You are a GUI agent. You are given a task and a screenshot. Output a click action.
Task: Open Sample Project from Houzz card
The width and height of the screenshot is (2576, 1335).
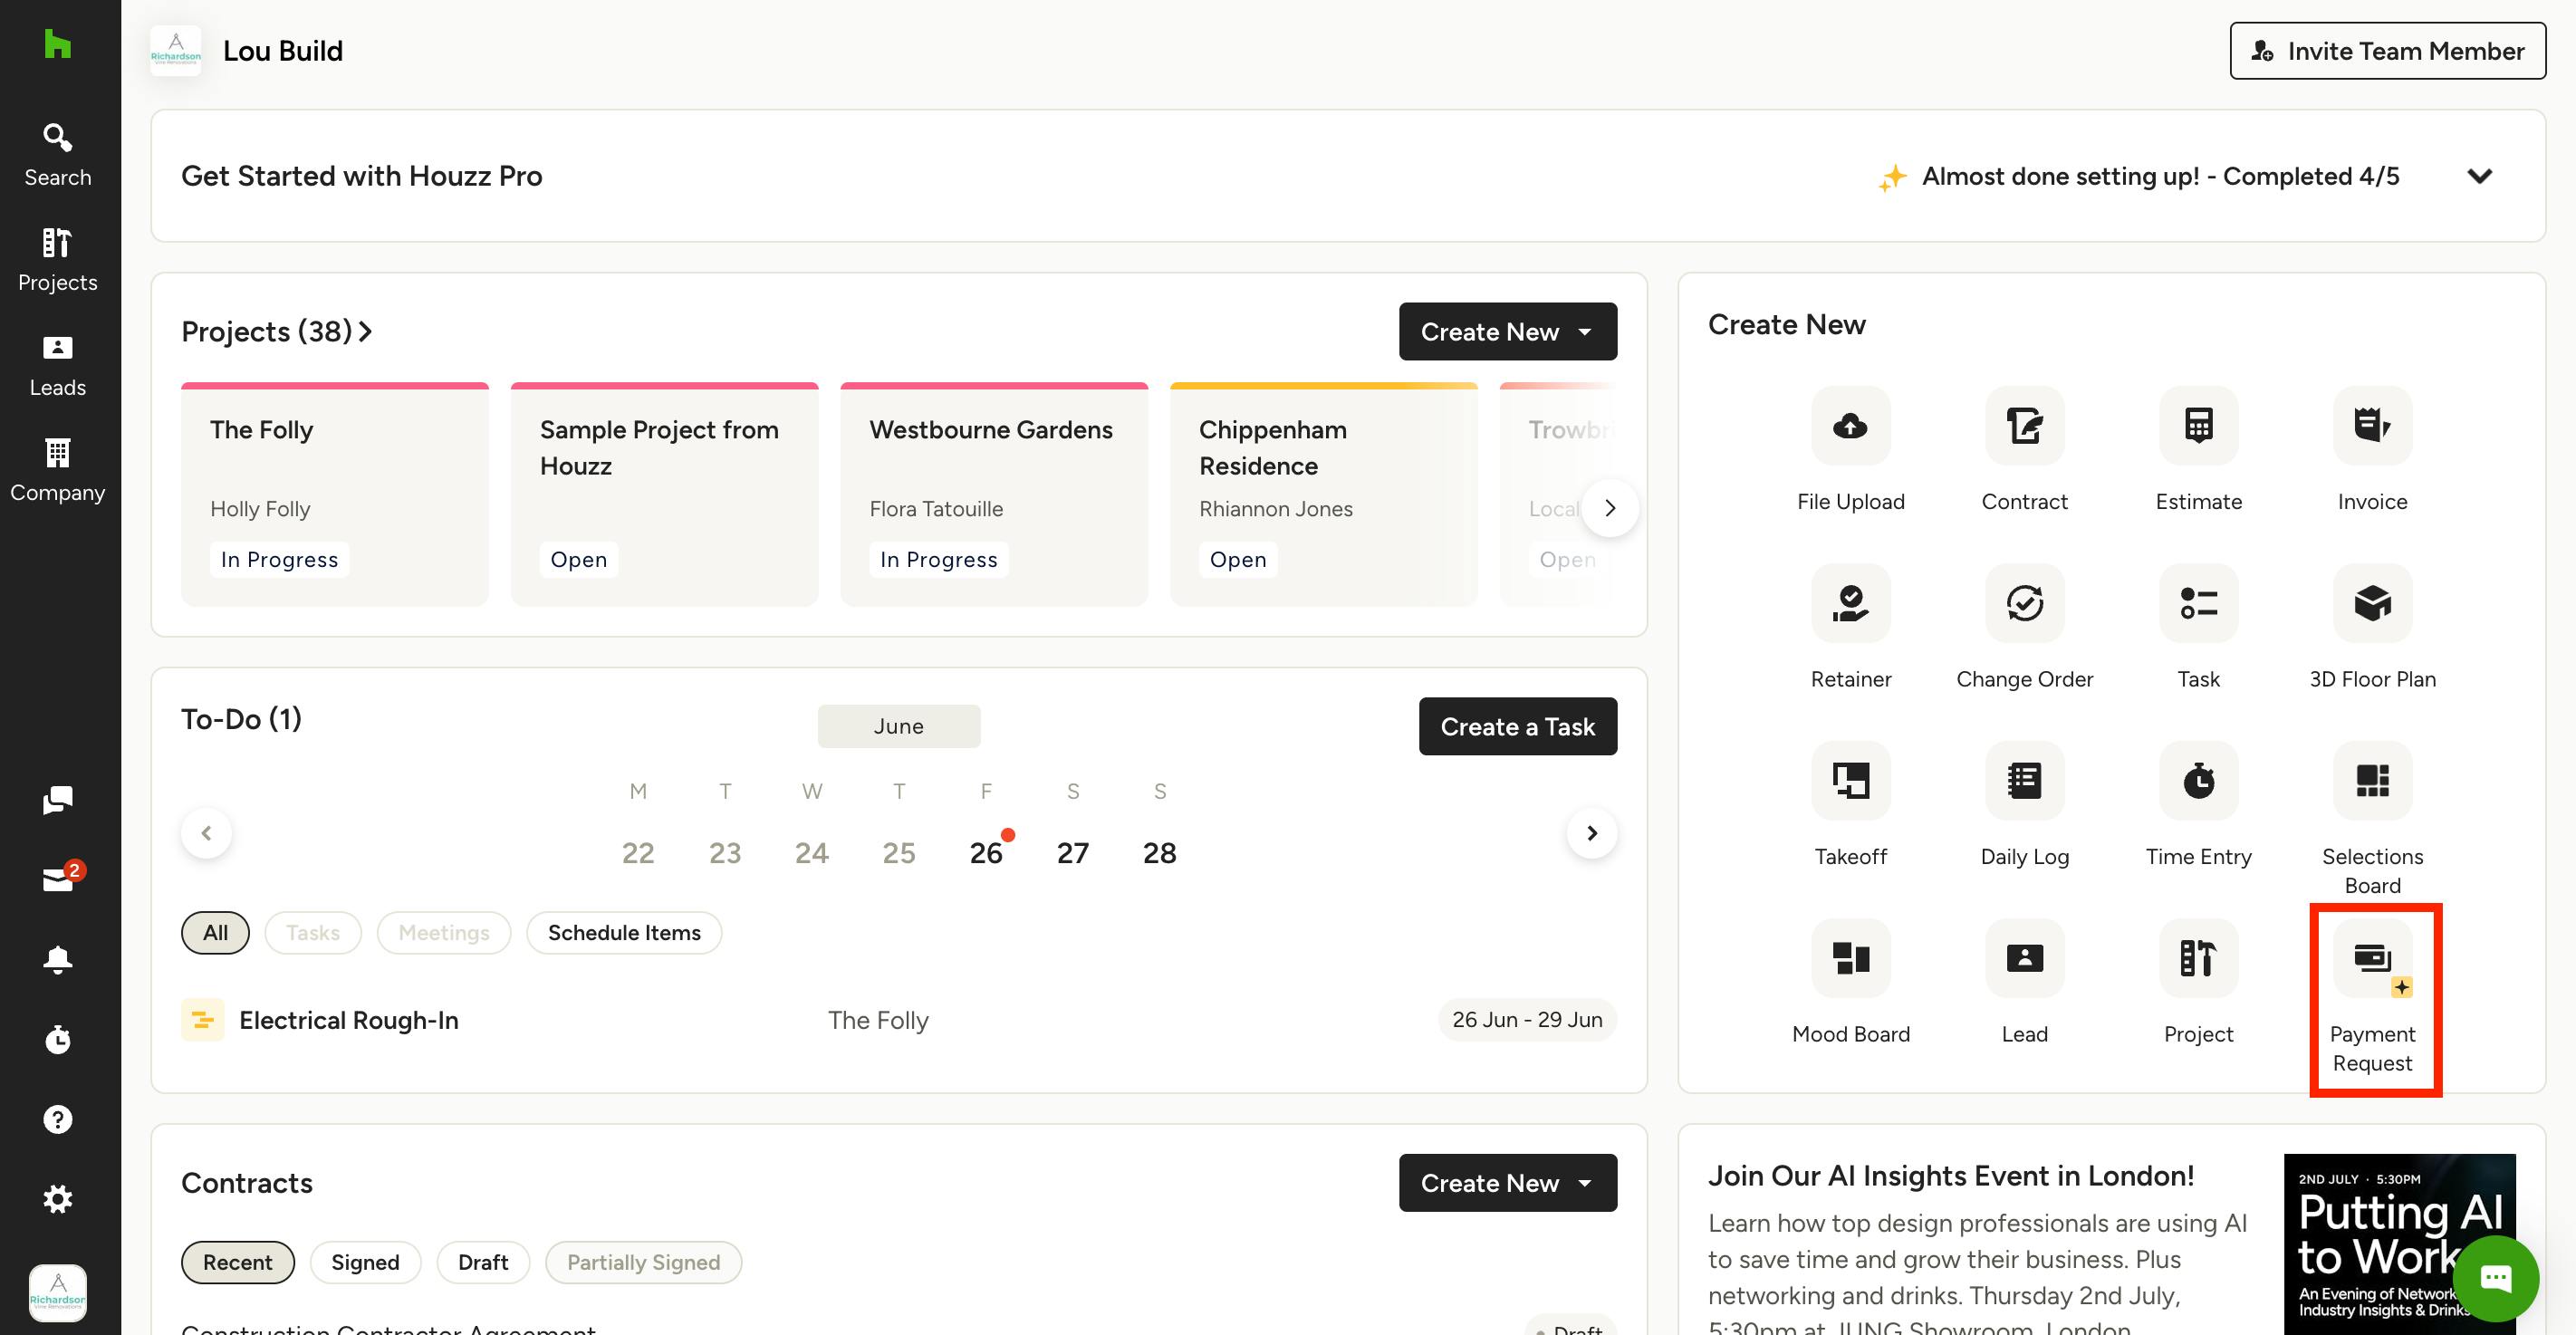pos(664,494)
